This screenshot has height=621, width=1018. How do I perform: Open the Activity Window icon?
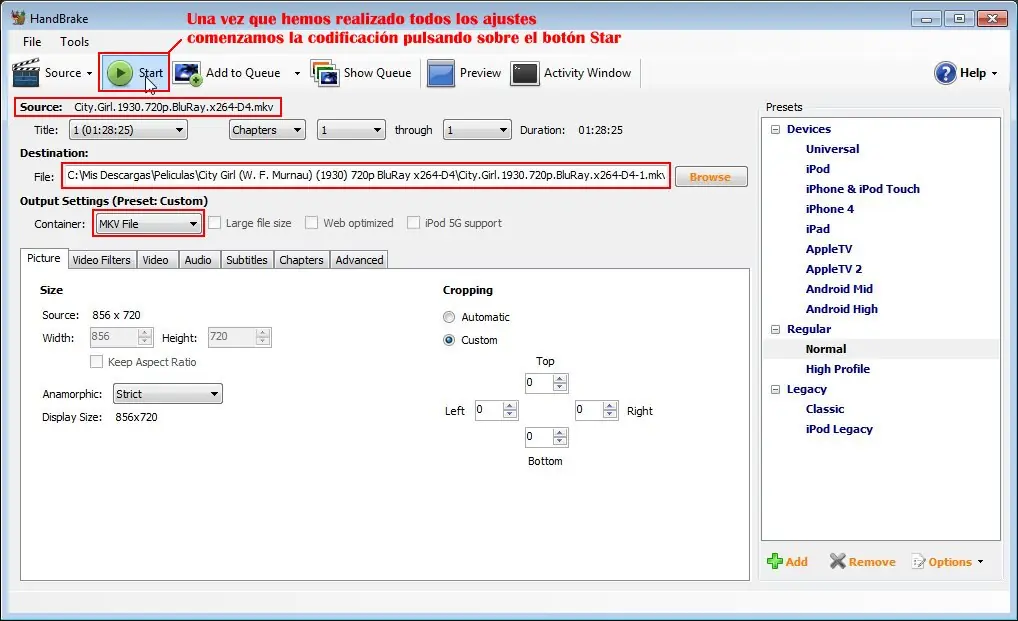pyautogui.click(x=525, y=73)
